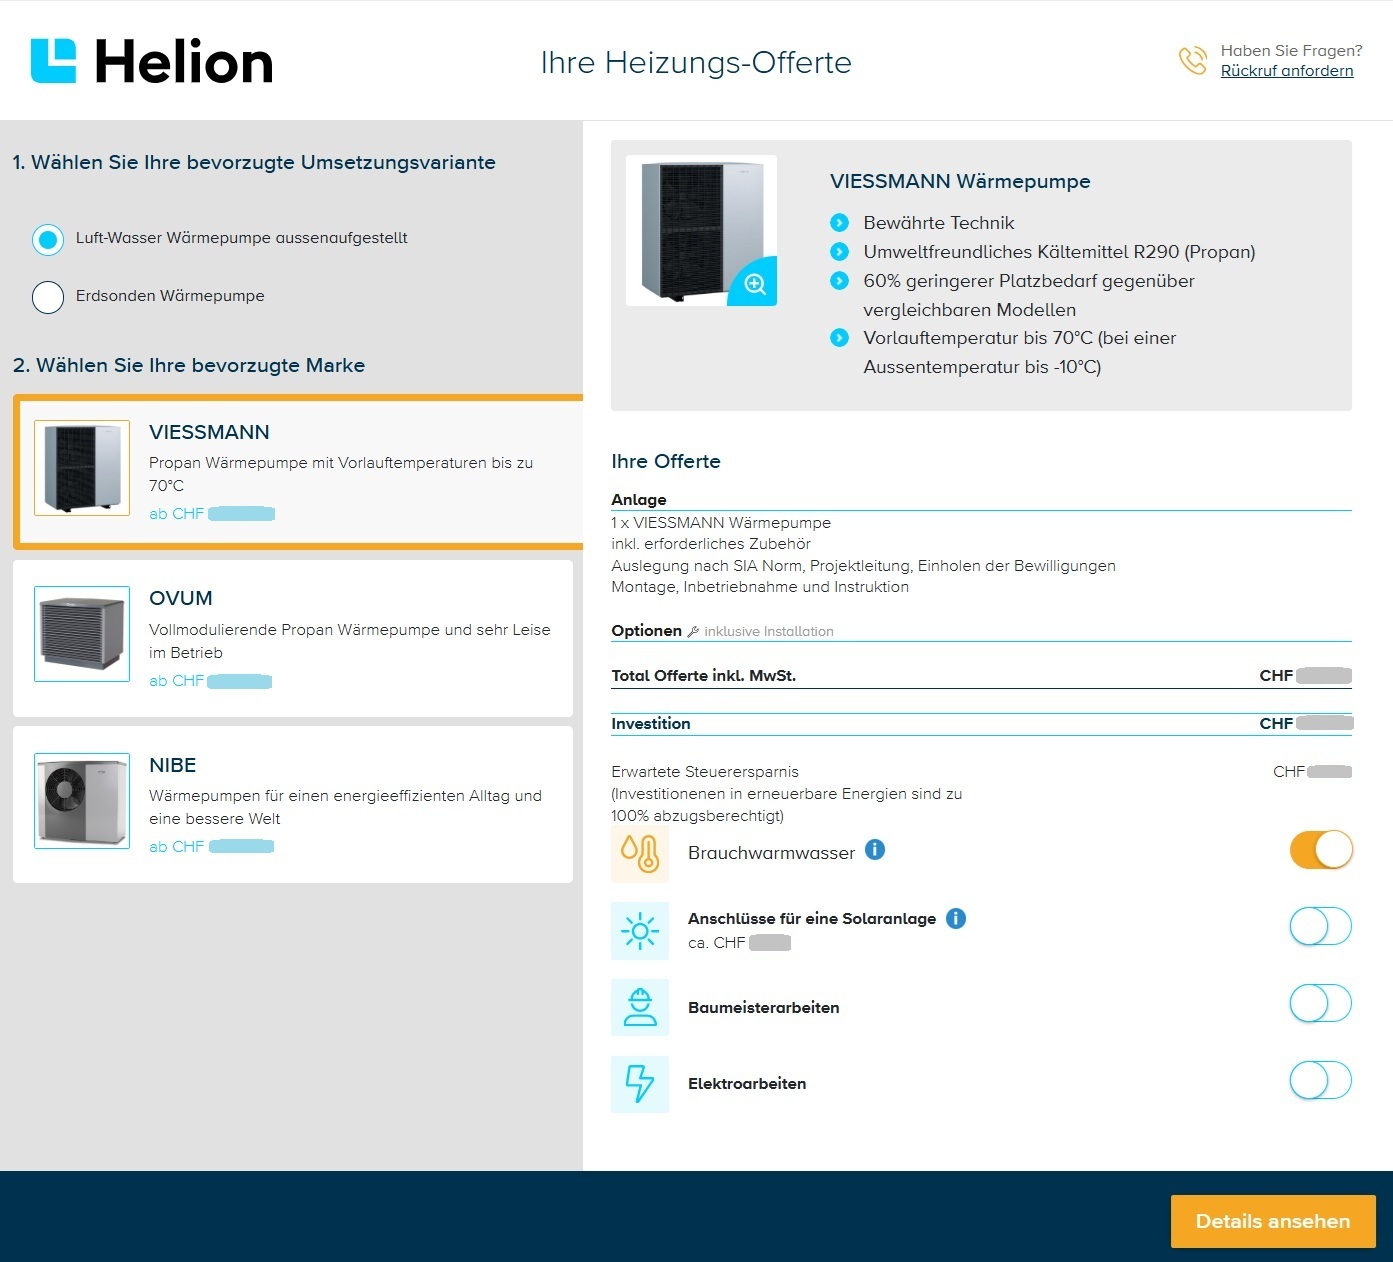Enable Anschlüsse für eine Solaranlage toggle
The width and height of the screenshot is (1393, 1262).
[1320, 927]
